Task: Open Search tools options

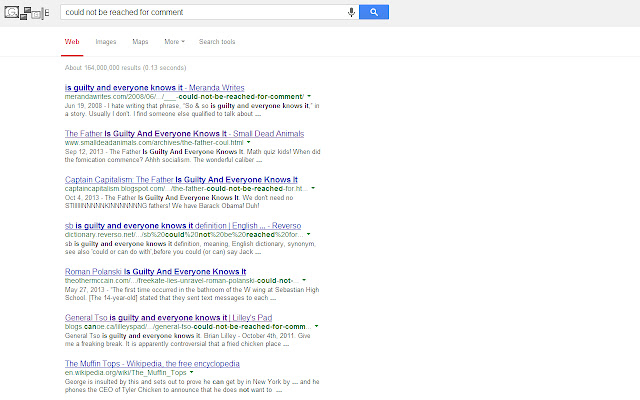Action: 217,42
